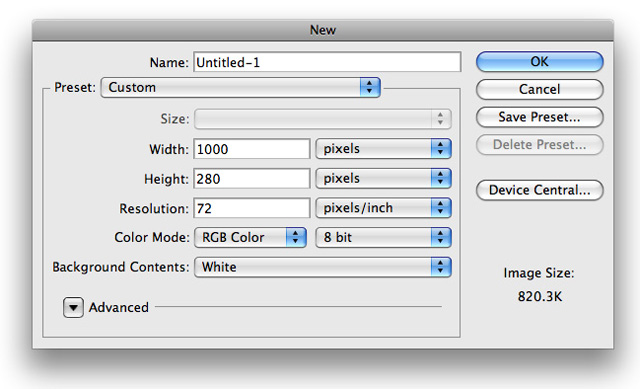640x389 pixels.
Task: Open the Color Mode dropdown RGB Color
Action: (250, 238)
